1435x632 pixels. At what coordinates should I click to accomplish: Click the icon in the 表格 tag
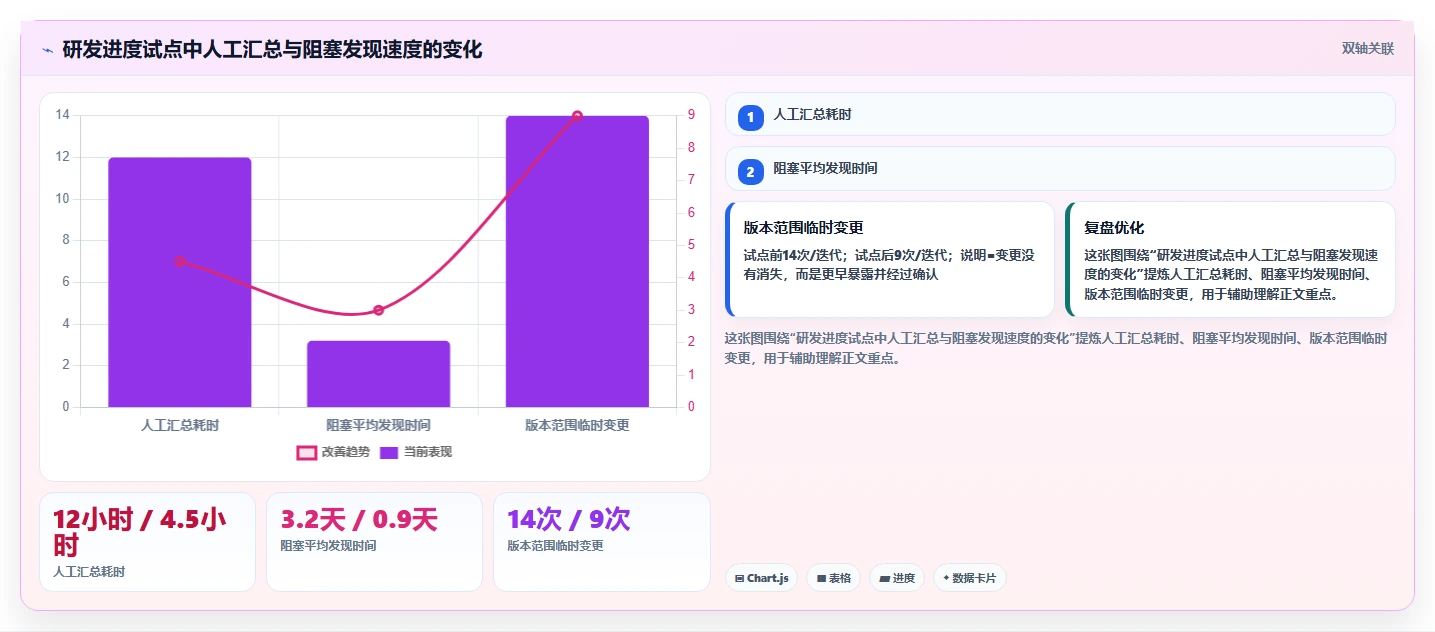pos(821,578)
